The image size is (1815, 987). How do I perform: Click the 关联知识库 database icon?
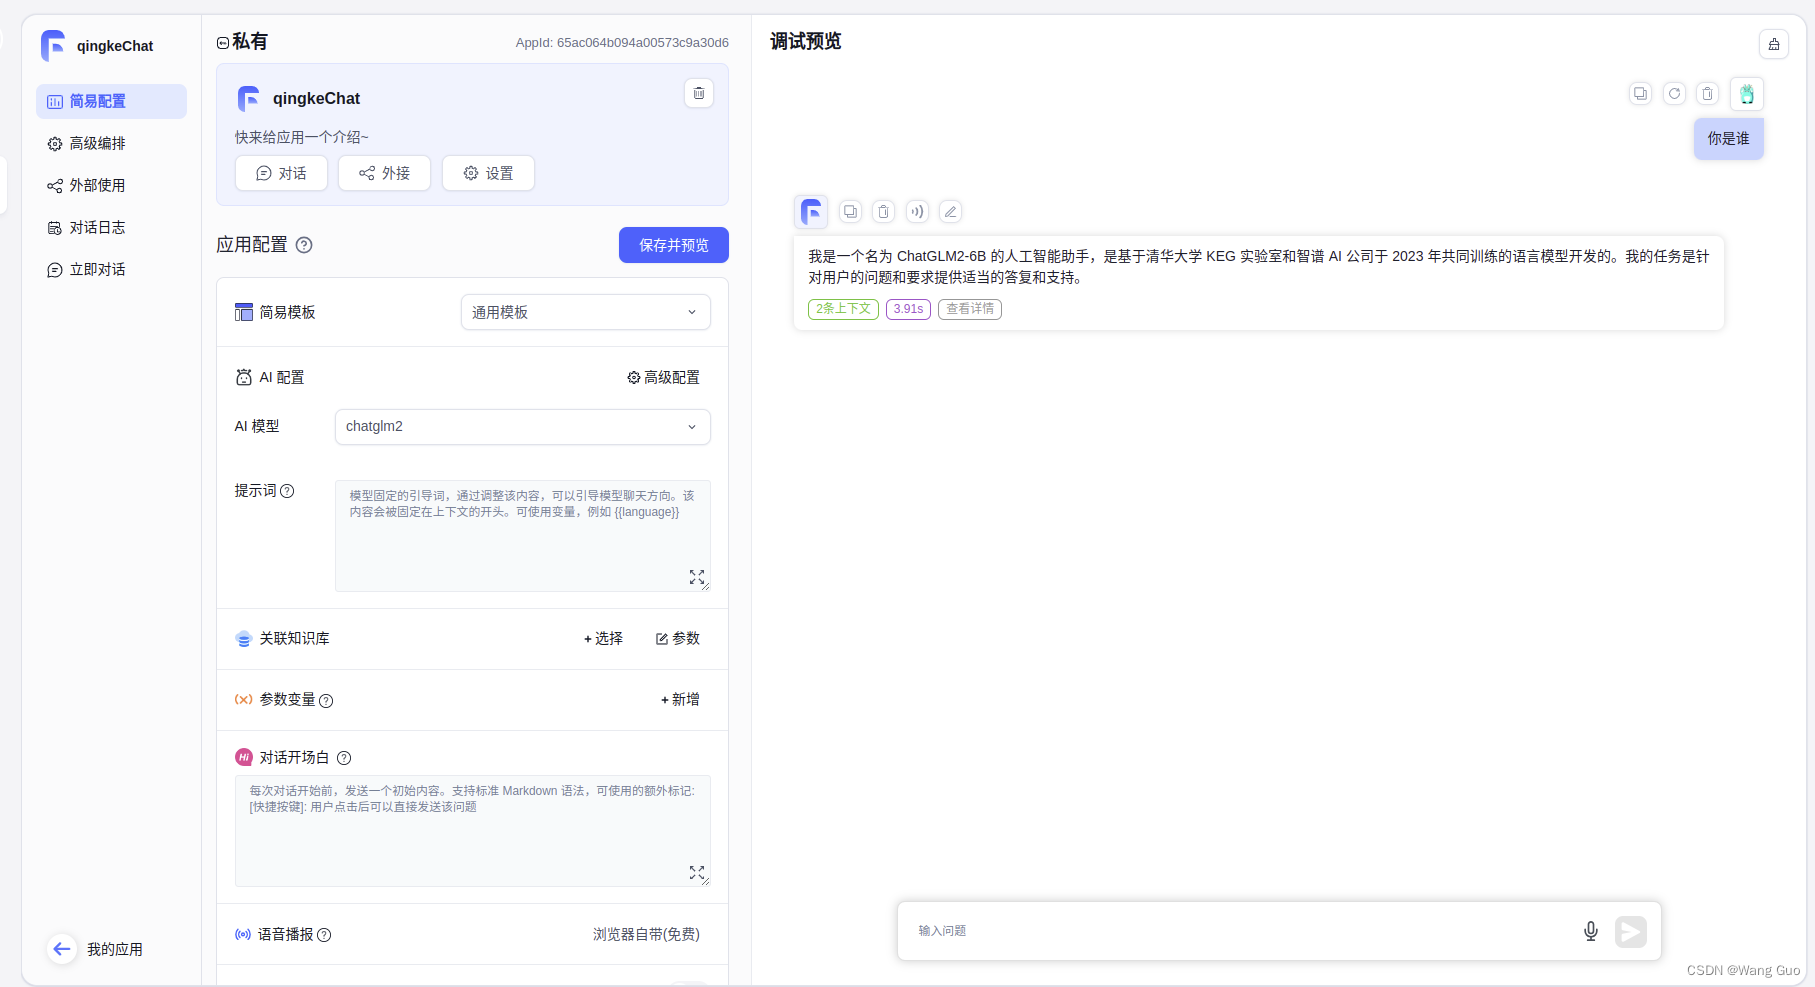244,639
